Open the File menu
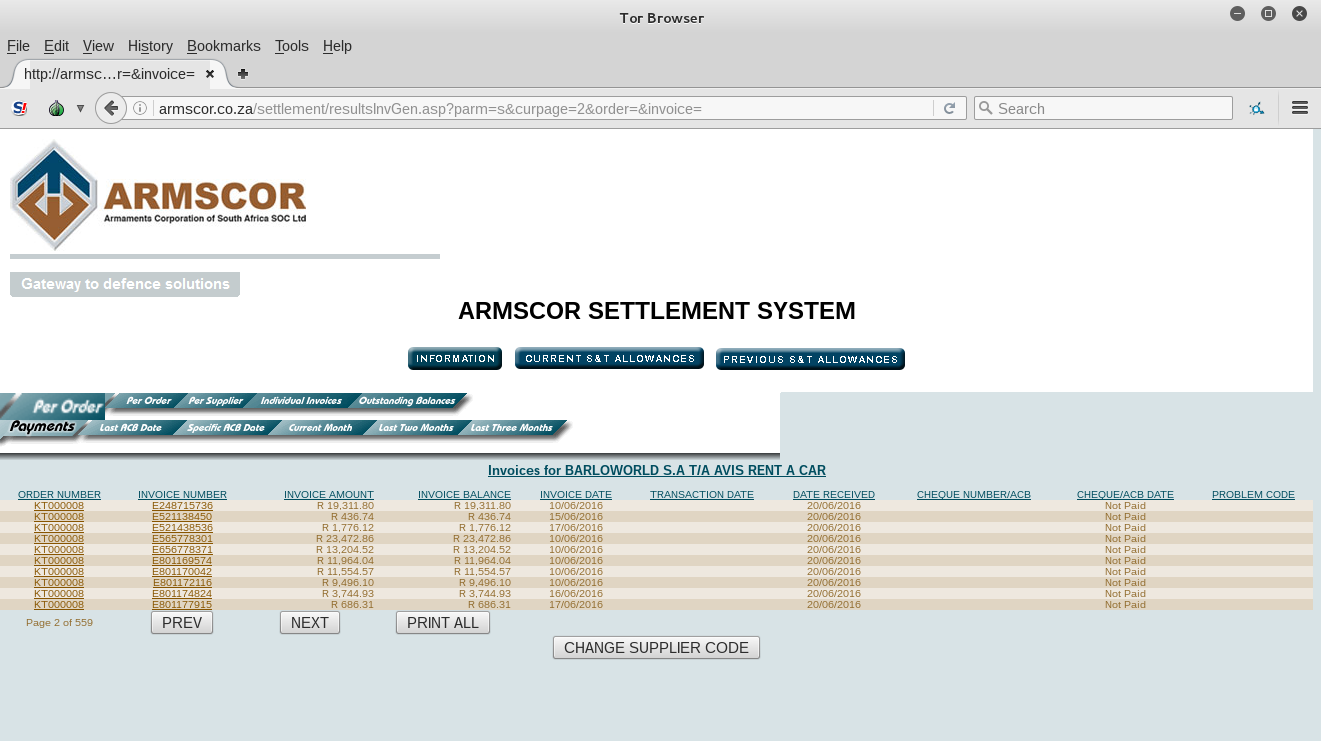This screenshot has width=1321, height=741. tap(18, 46)
